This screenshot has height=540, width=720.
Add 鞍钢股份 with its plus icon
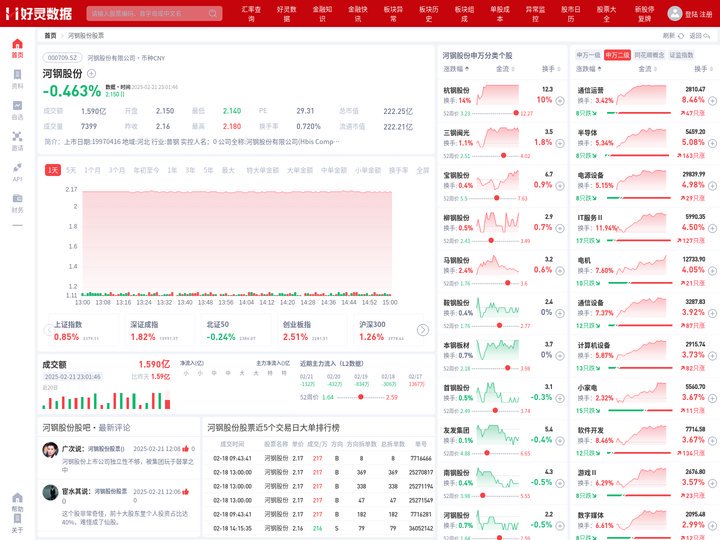tap(560, 313)
